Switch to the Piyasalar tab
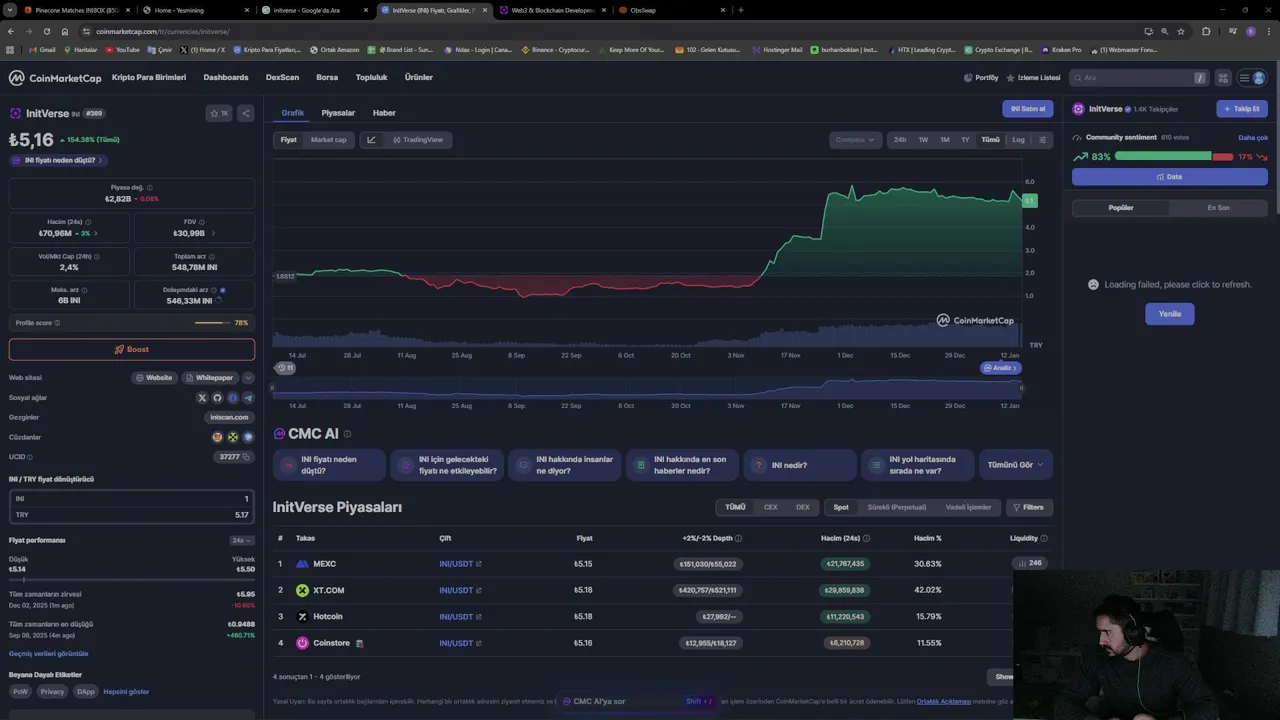This screenshot has width=1280, height=720. [338, 113]
